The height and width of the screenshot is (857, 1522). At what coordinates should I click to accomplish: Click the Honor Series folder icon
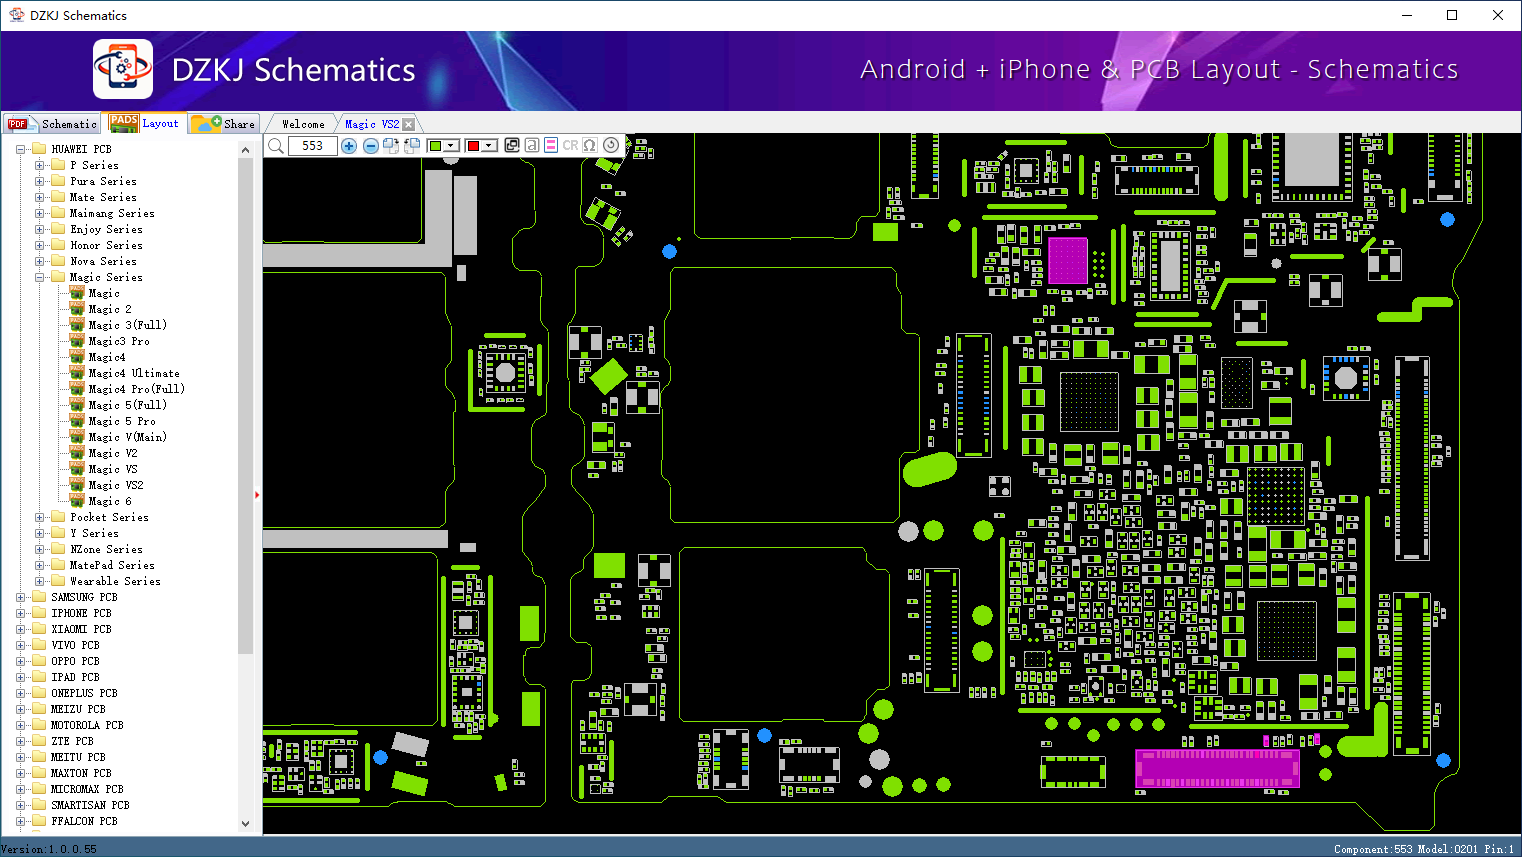[58, 245]
